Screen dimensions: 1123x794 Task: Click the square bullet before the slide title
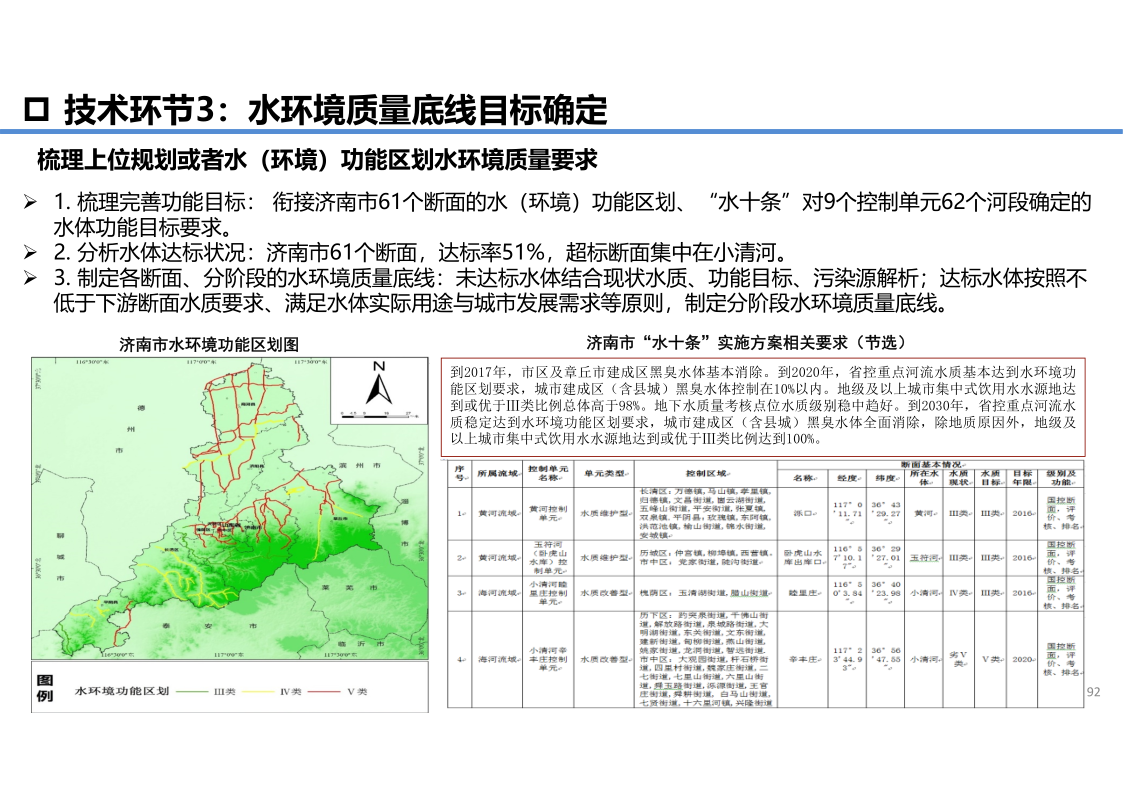(x=37, y=110)
